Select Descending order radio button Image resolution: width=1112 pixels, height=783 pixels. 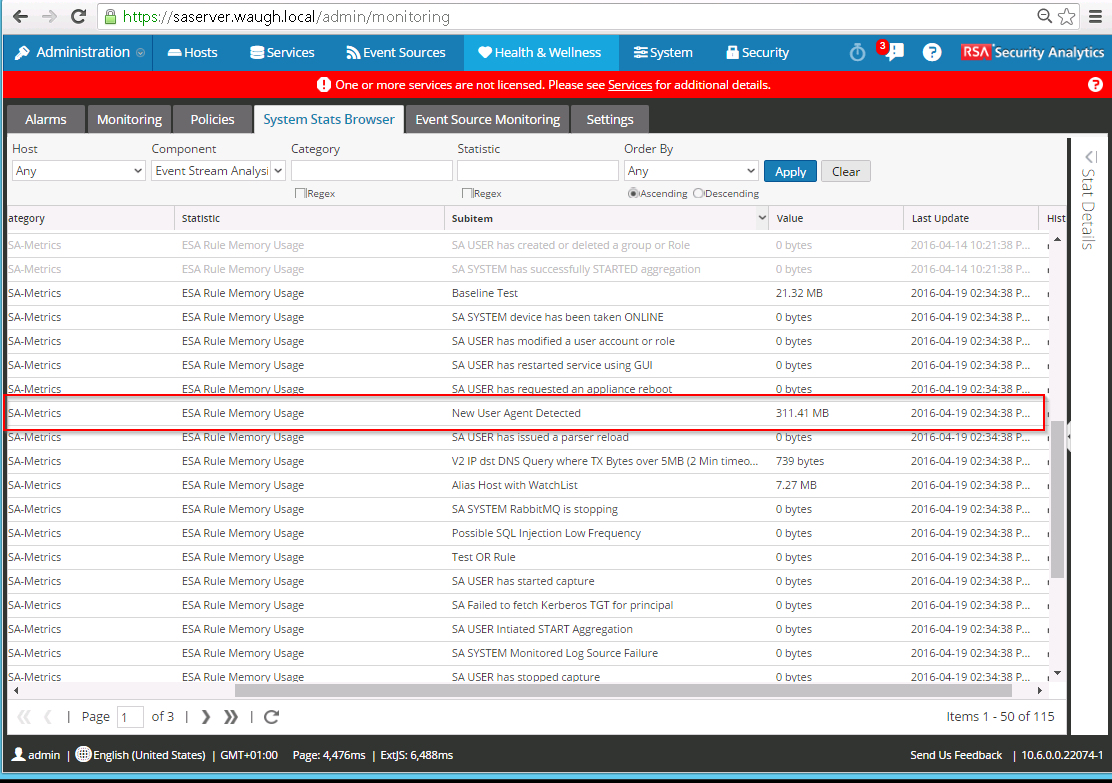tap(698, 193)
